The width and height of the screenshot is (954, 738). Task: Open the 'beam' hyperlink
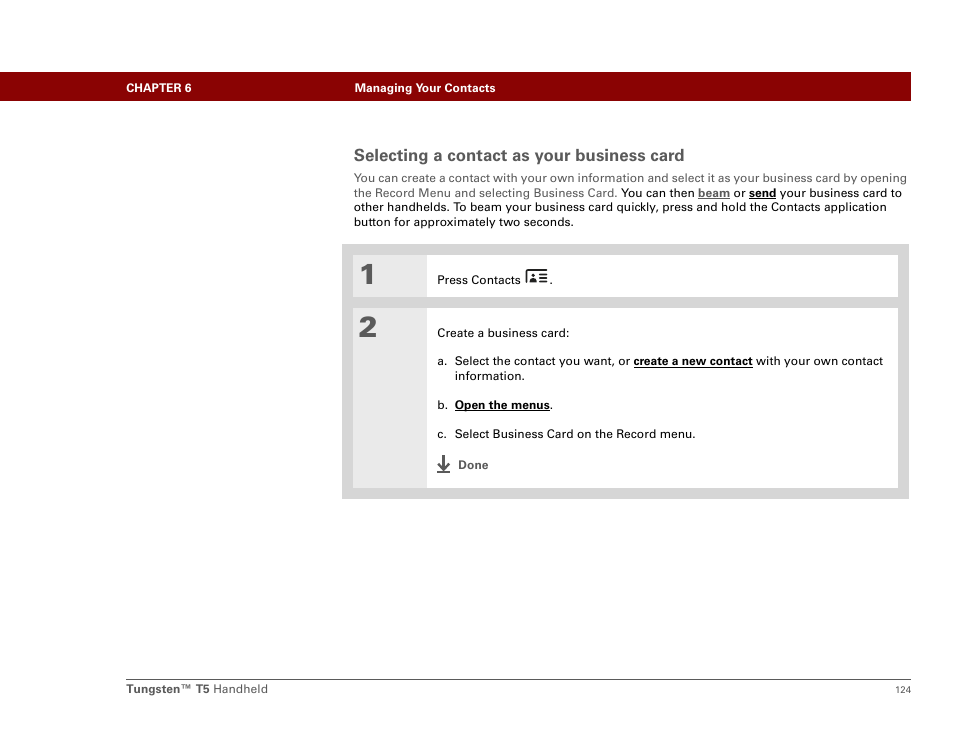713,193
